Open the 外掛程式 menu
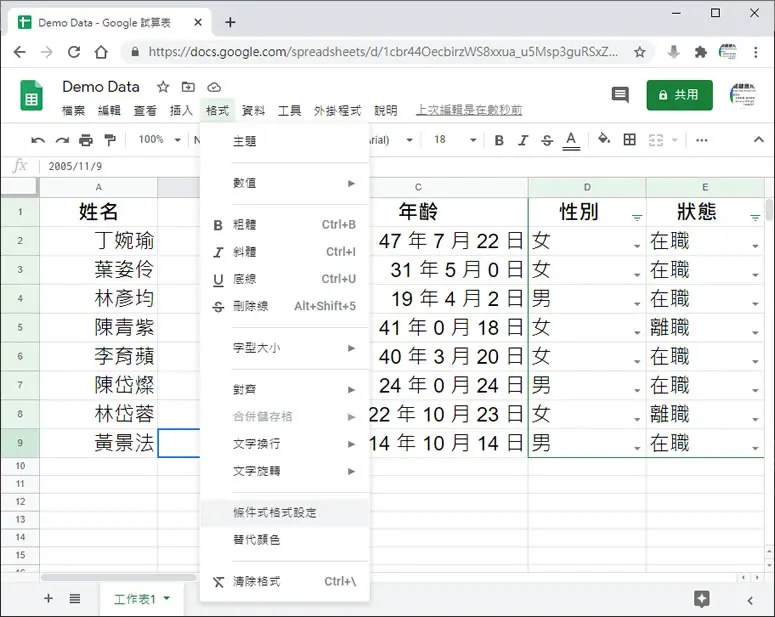The width and height of the screenshot is (775, 617). [338, 110]
